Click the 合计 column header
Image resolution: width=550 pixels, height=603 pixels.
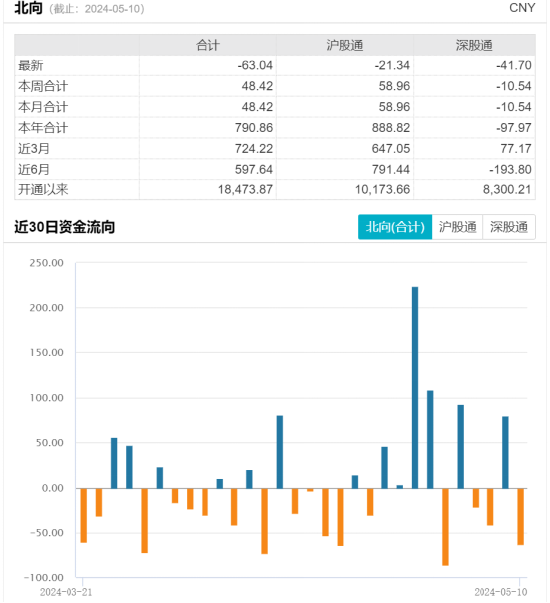click(x=208, y=45)
